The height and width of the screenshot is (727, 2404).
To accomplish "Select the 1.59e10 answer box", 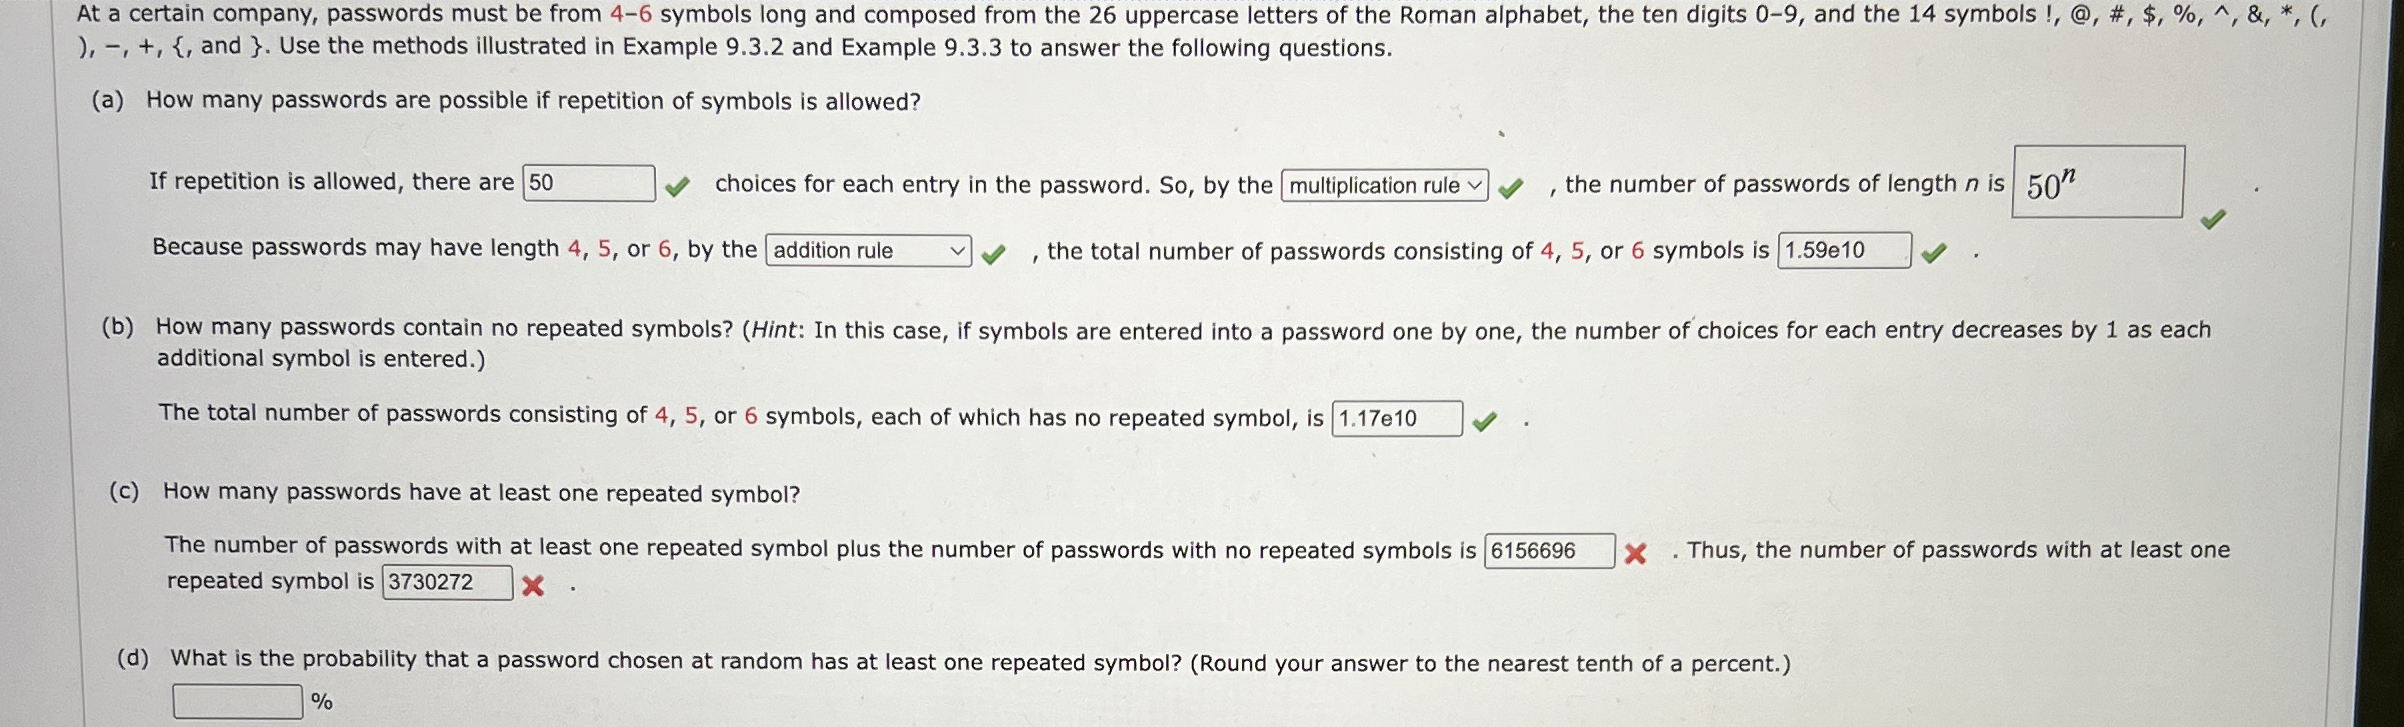I will tap(1842, 251).
